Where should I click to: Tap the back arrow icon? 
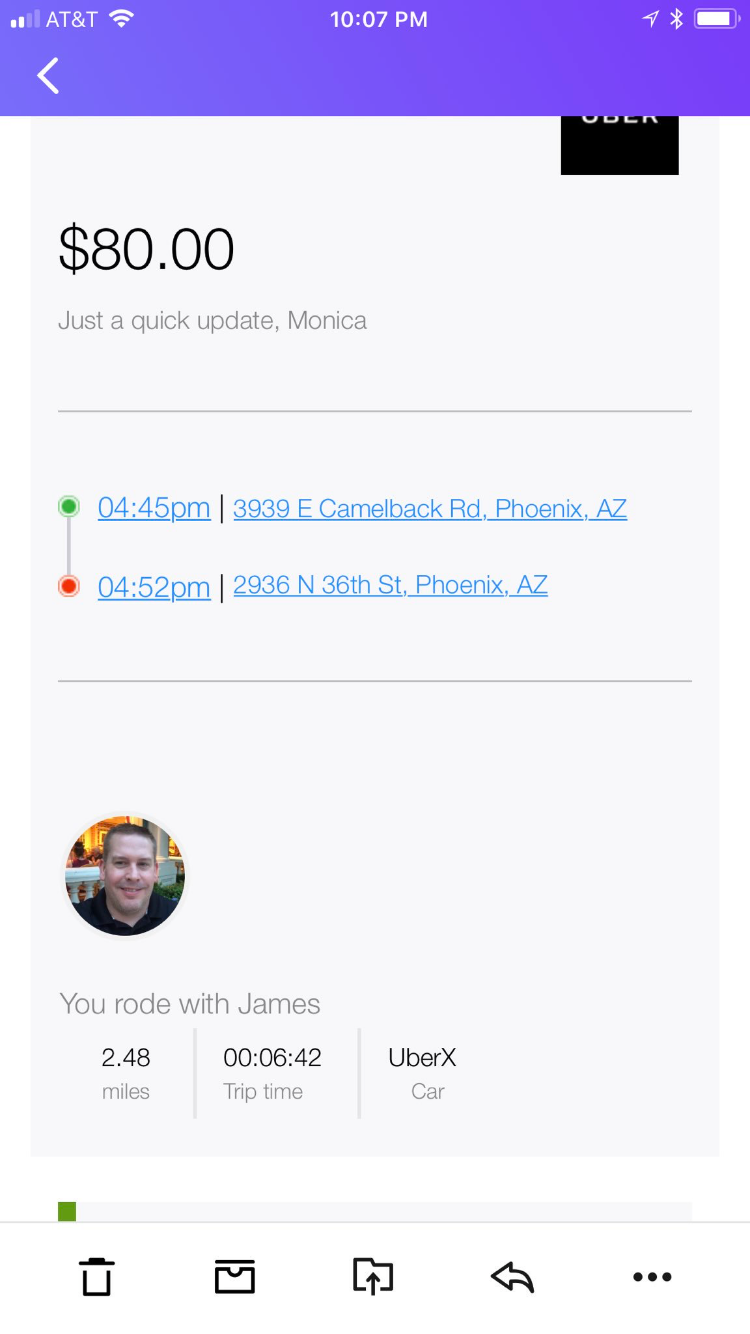(48, 76)
